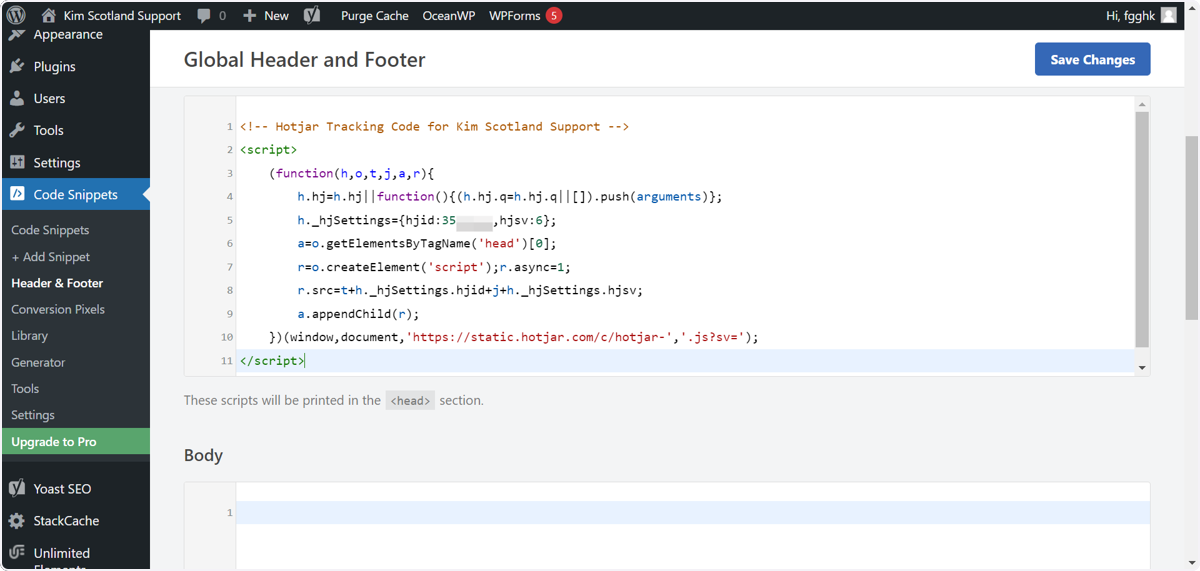This screenshot has height=571, width=1200.
Task: Click into the Body code editor line 1
Action: [x=692, y=512]
